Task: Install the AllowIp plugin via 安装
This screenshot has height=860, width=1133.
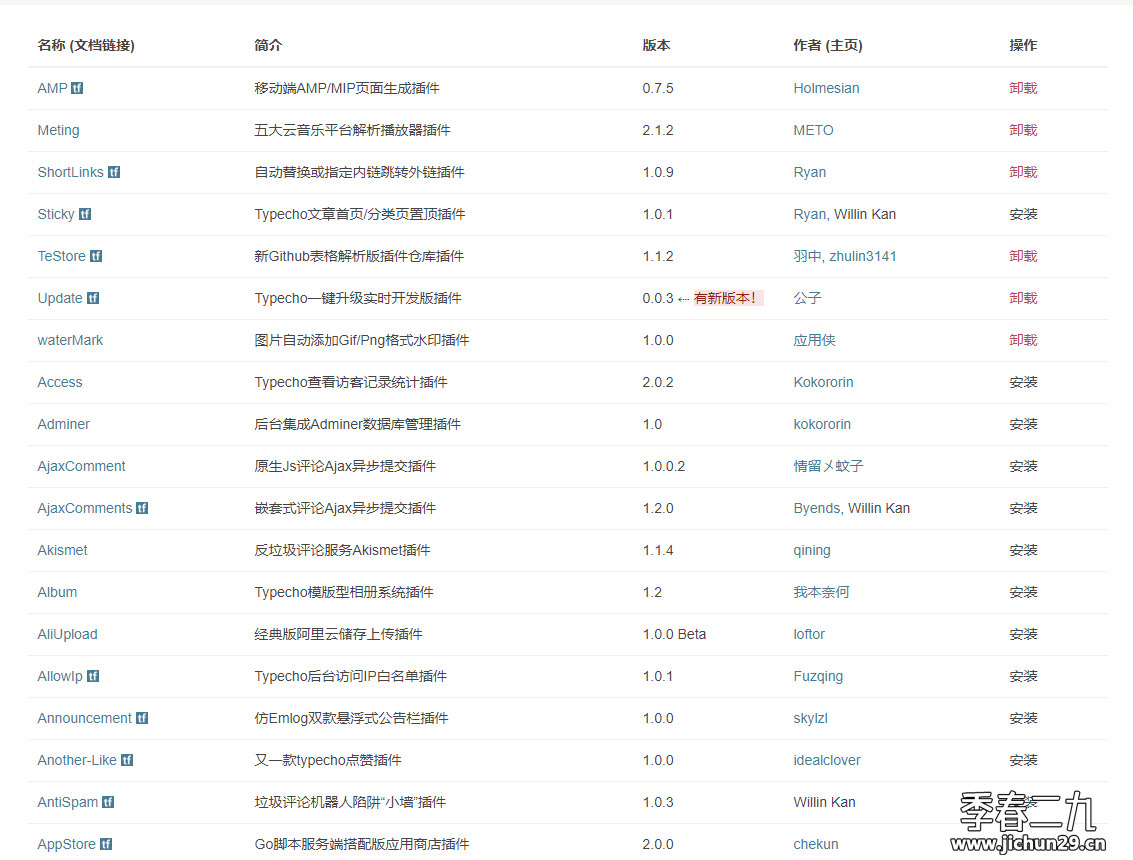Action: [x=1023, y=676]
